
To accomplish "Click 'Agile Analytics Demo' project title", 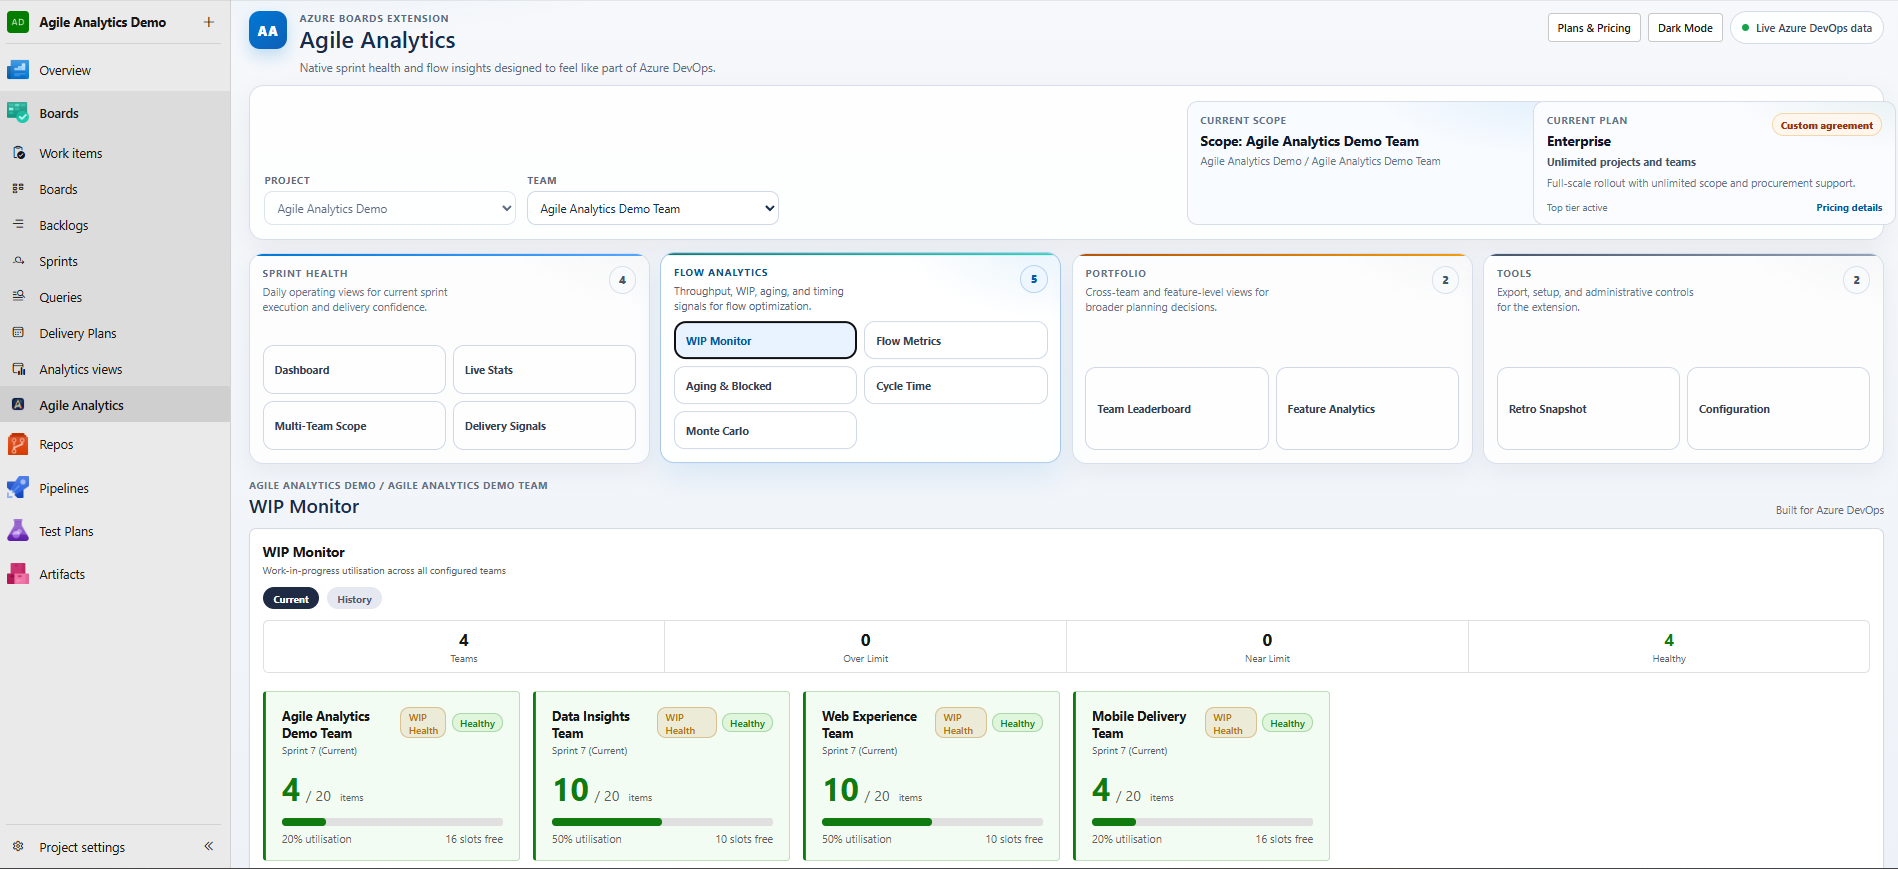I will click(x=103, y=22).
